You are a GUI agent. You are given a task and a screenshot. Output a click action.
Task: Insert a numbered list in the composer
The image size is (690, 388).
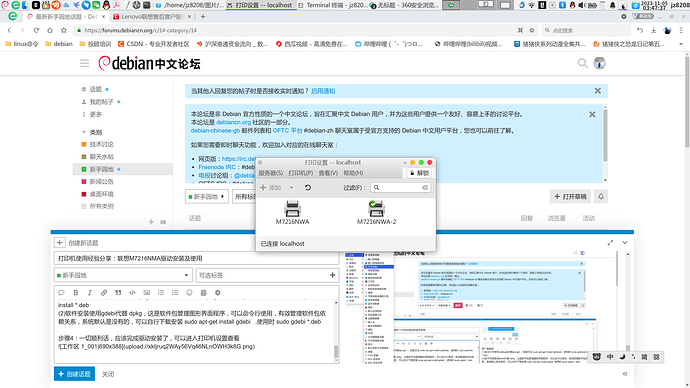pyautogui.click(x=175, y=293)
